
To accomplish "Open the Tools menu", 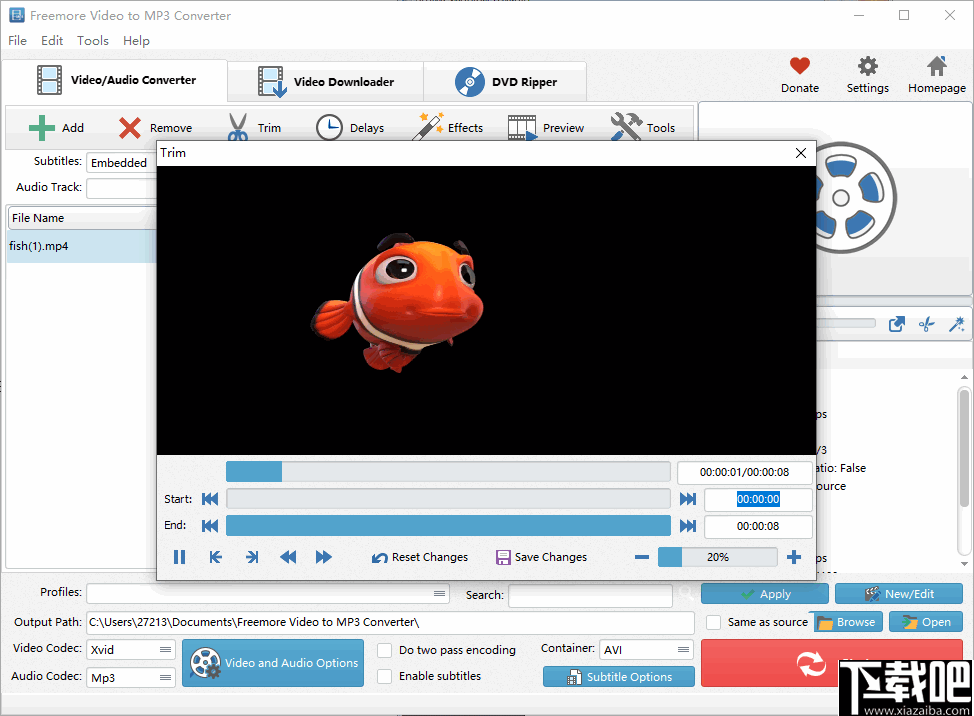I will [92, 40].
